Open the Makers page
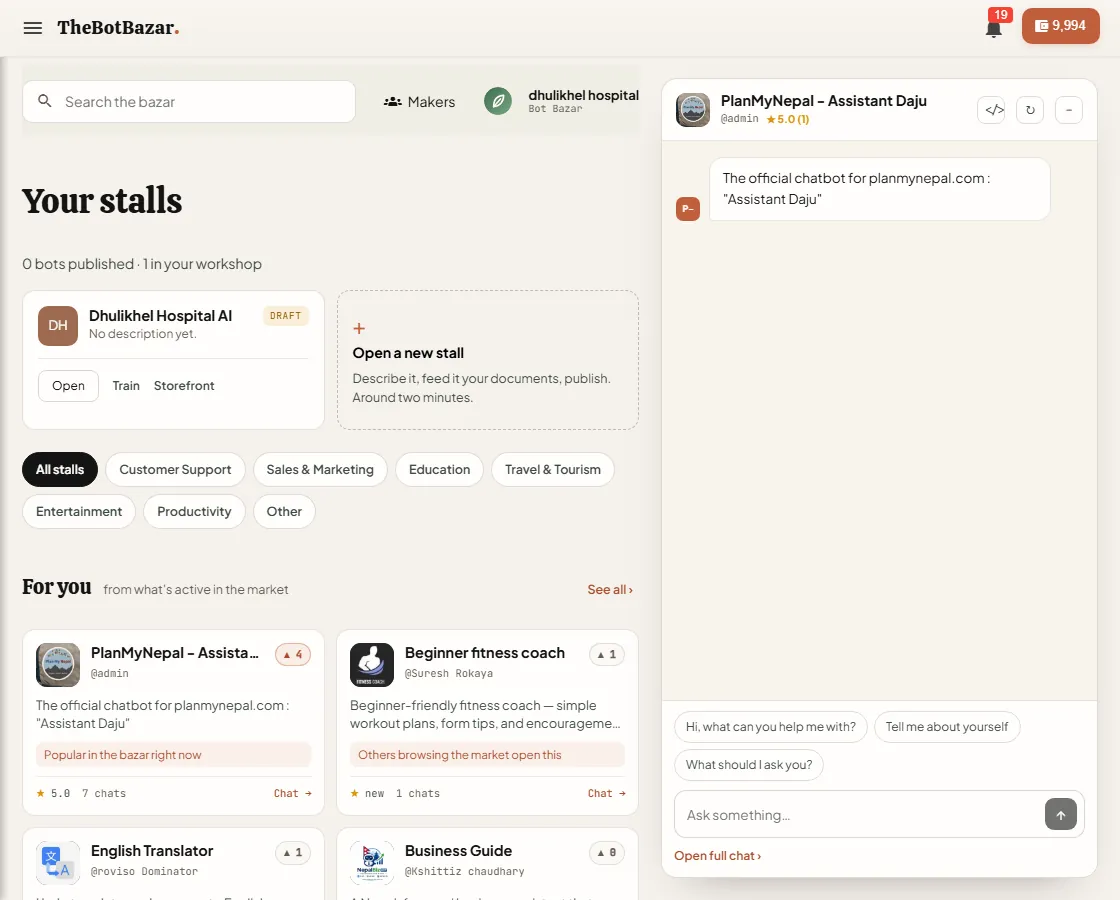This screenshot has height=900, width=1120. [419, 101]
